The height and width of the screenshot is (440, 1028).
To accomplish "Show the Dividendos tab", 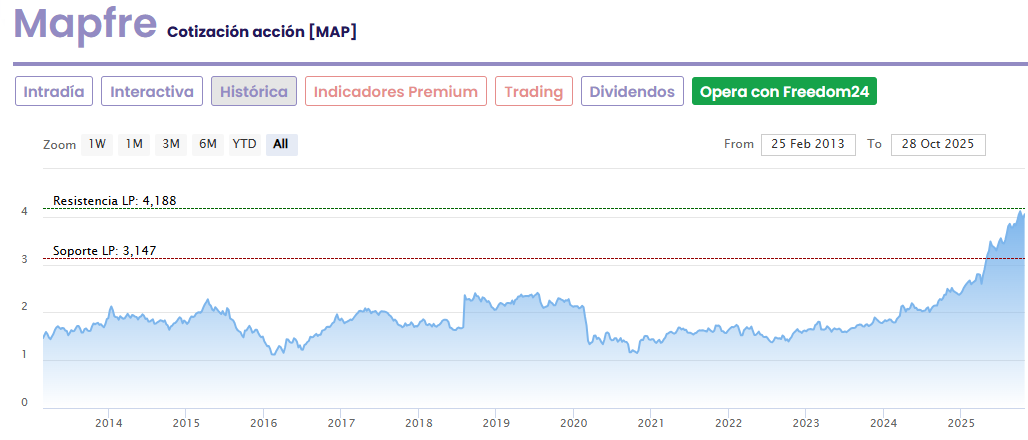I will [632, 92].
